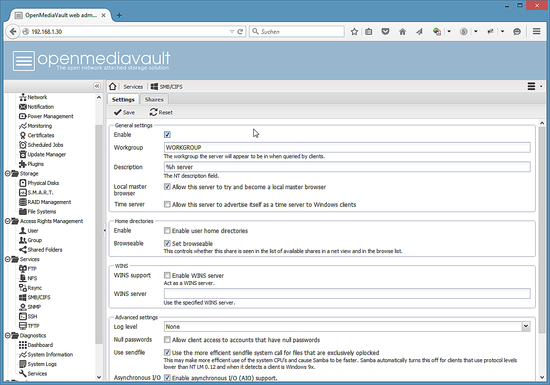
Task: Open Update Manager in sidebar
Action: pos(42,154)
